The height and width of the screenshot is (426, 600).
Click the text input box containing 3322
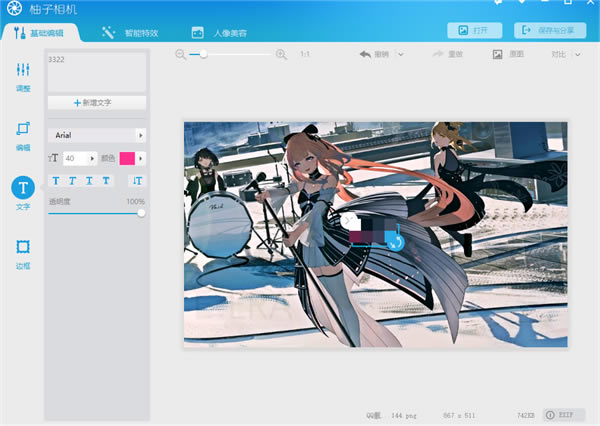click(97, 72)
